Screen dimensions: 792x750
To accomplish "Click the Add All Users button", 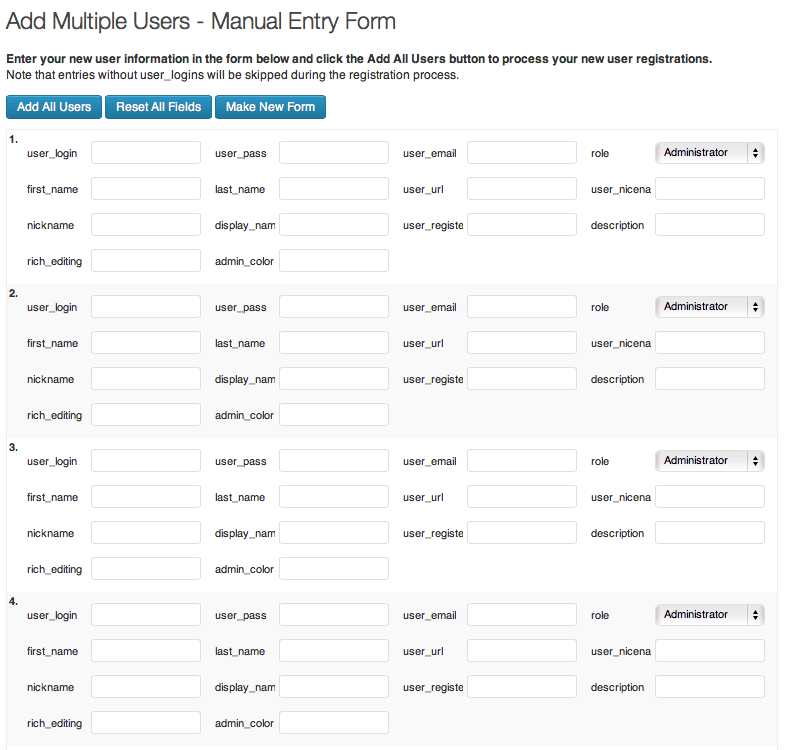I will [54, 107].
